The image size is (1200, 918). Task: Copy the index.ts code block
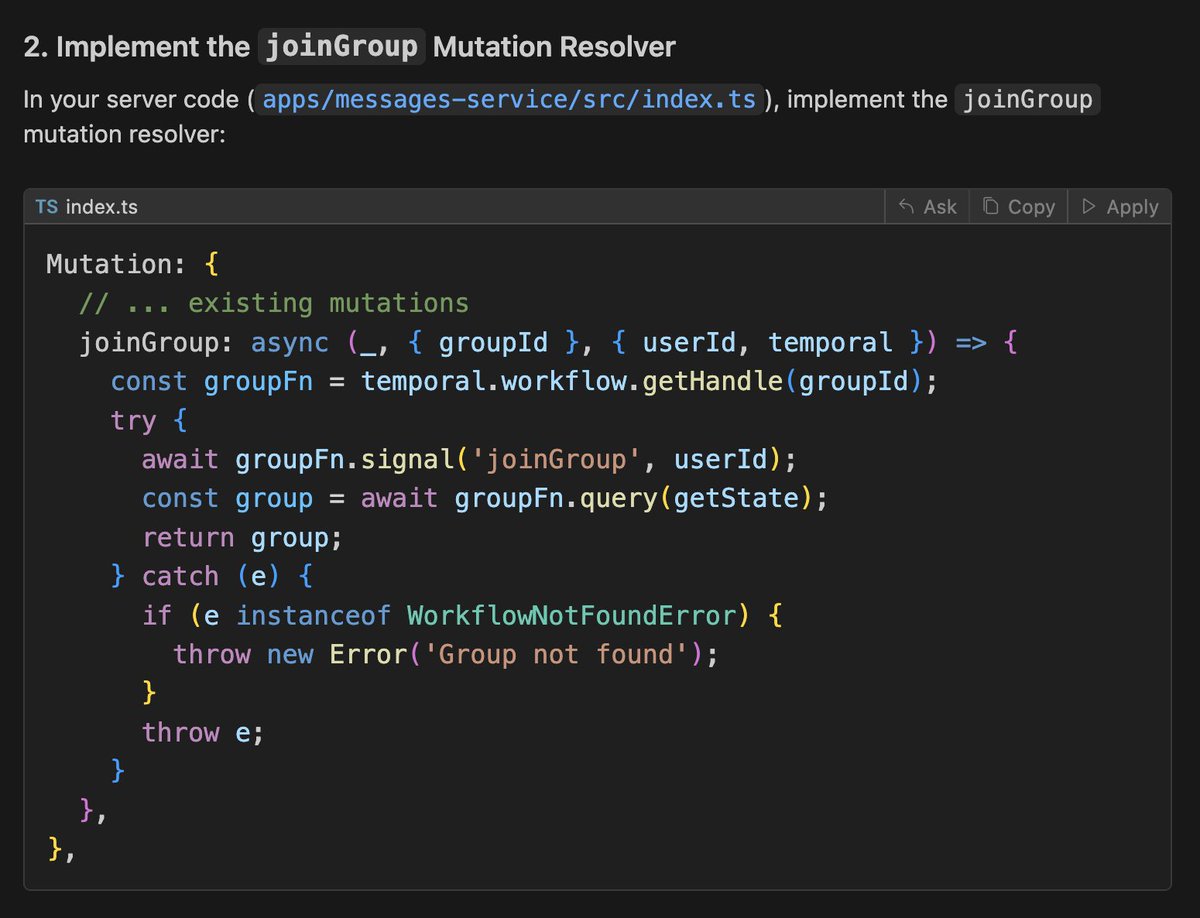(1018, 206)
